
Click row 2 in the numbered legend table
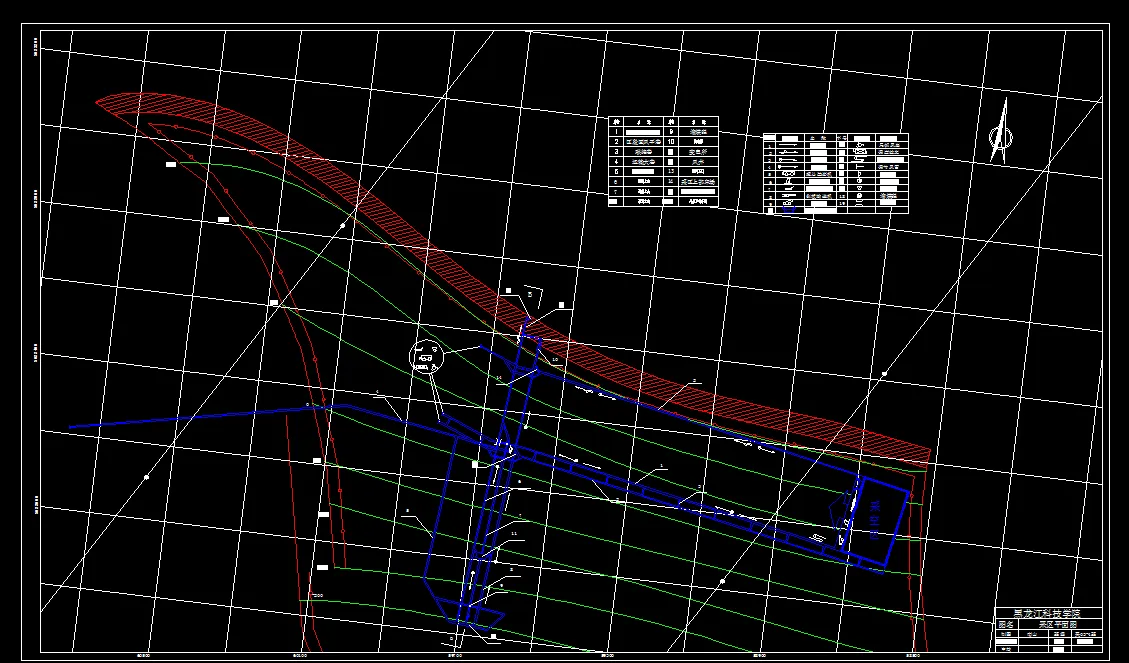pyautogui.click(x=637, y=143)
